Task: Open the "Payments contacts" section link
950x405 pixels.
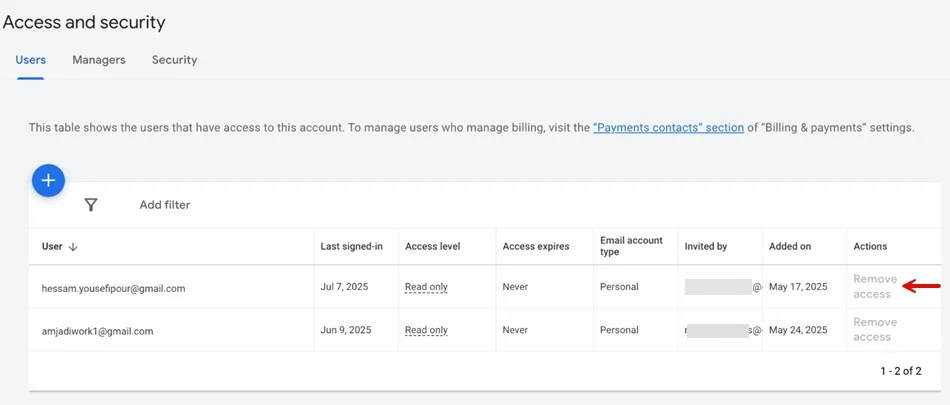Action: point(668,128)
